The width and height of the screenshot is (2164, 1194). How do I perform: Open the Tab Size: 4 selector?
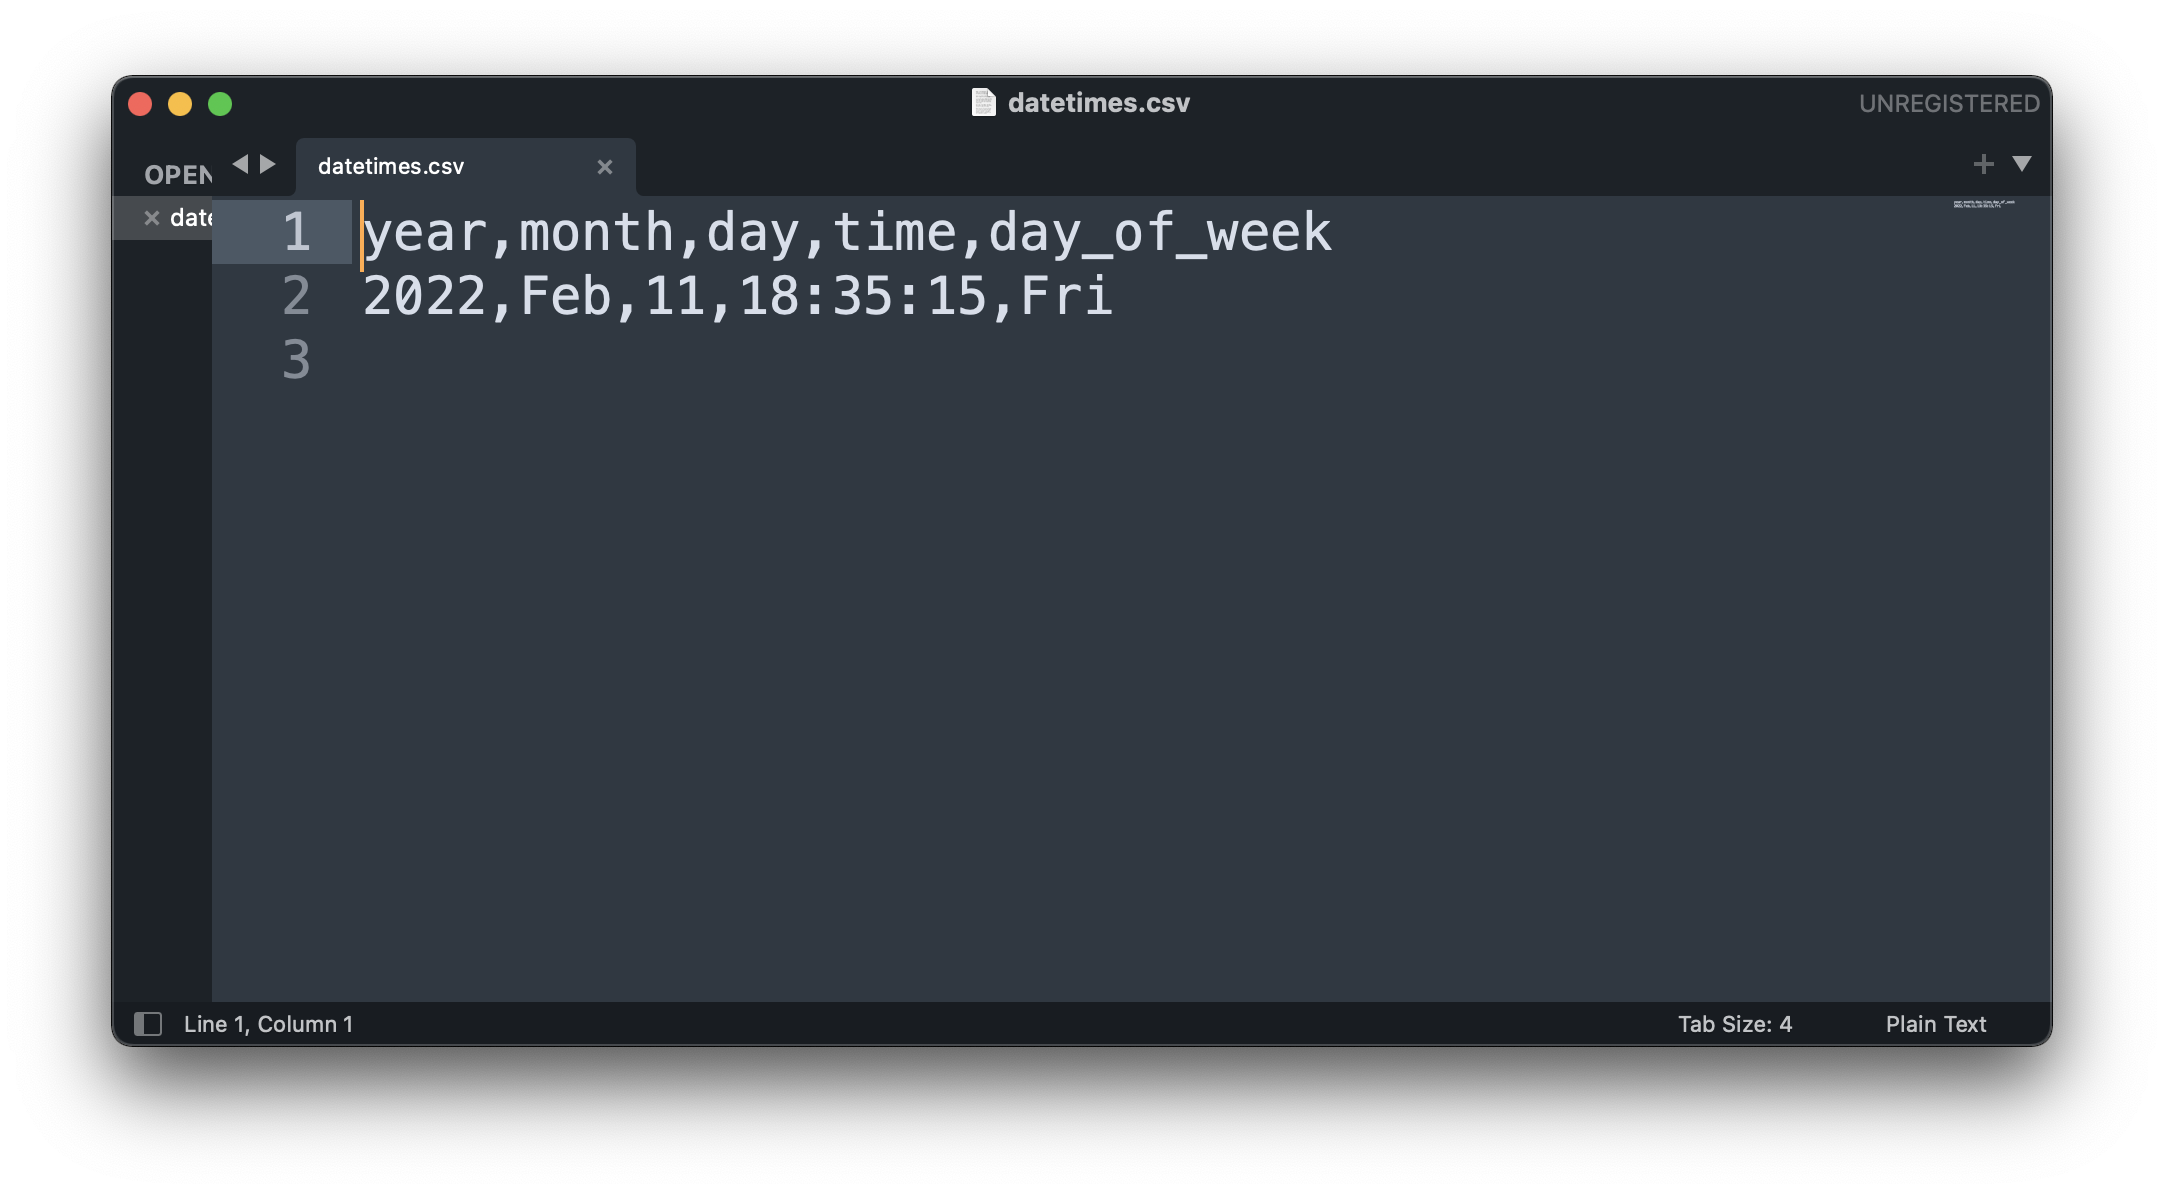click(x=1735, y=1024)
